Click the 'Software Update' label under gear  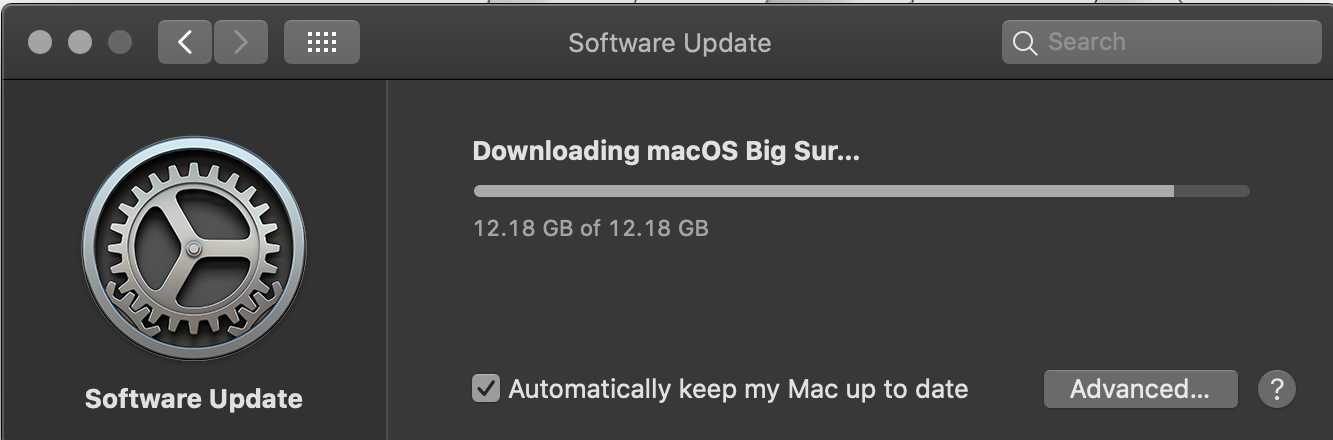(x=194, y=399)
